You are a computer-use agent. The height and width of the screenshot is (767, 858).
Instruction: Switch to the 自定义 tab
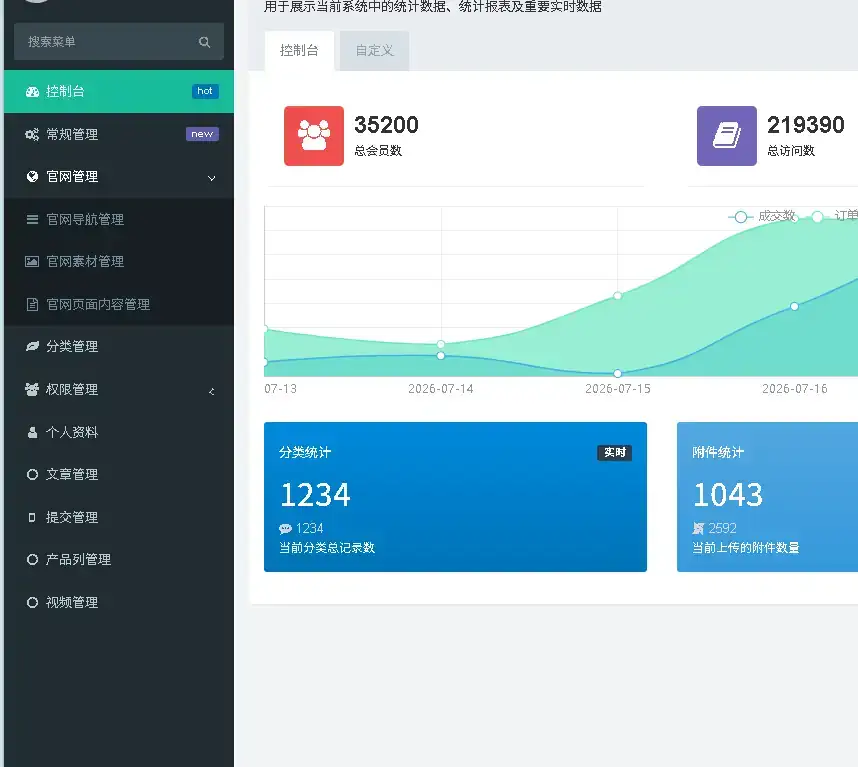374,51
